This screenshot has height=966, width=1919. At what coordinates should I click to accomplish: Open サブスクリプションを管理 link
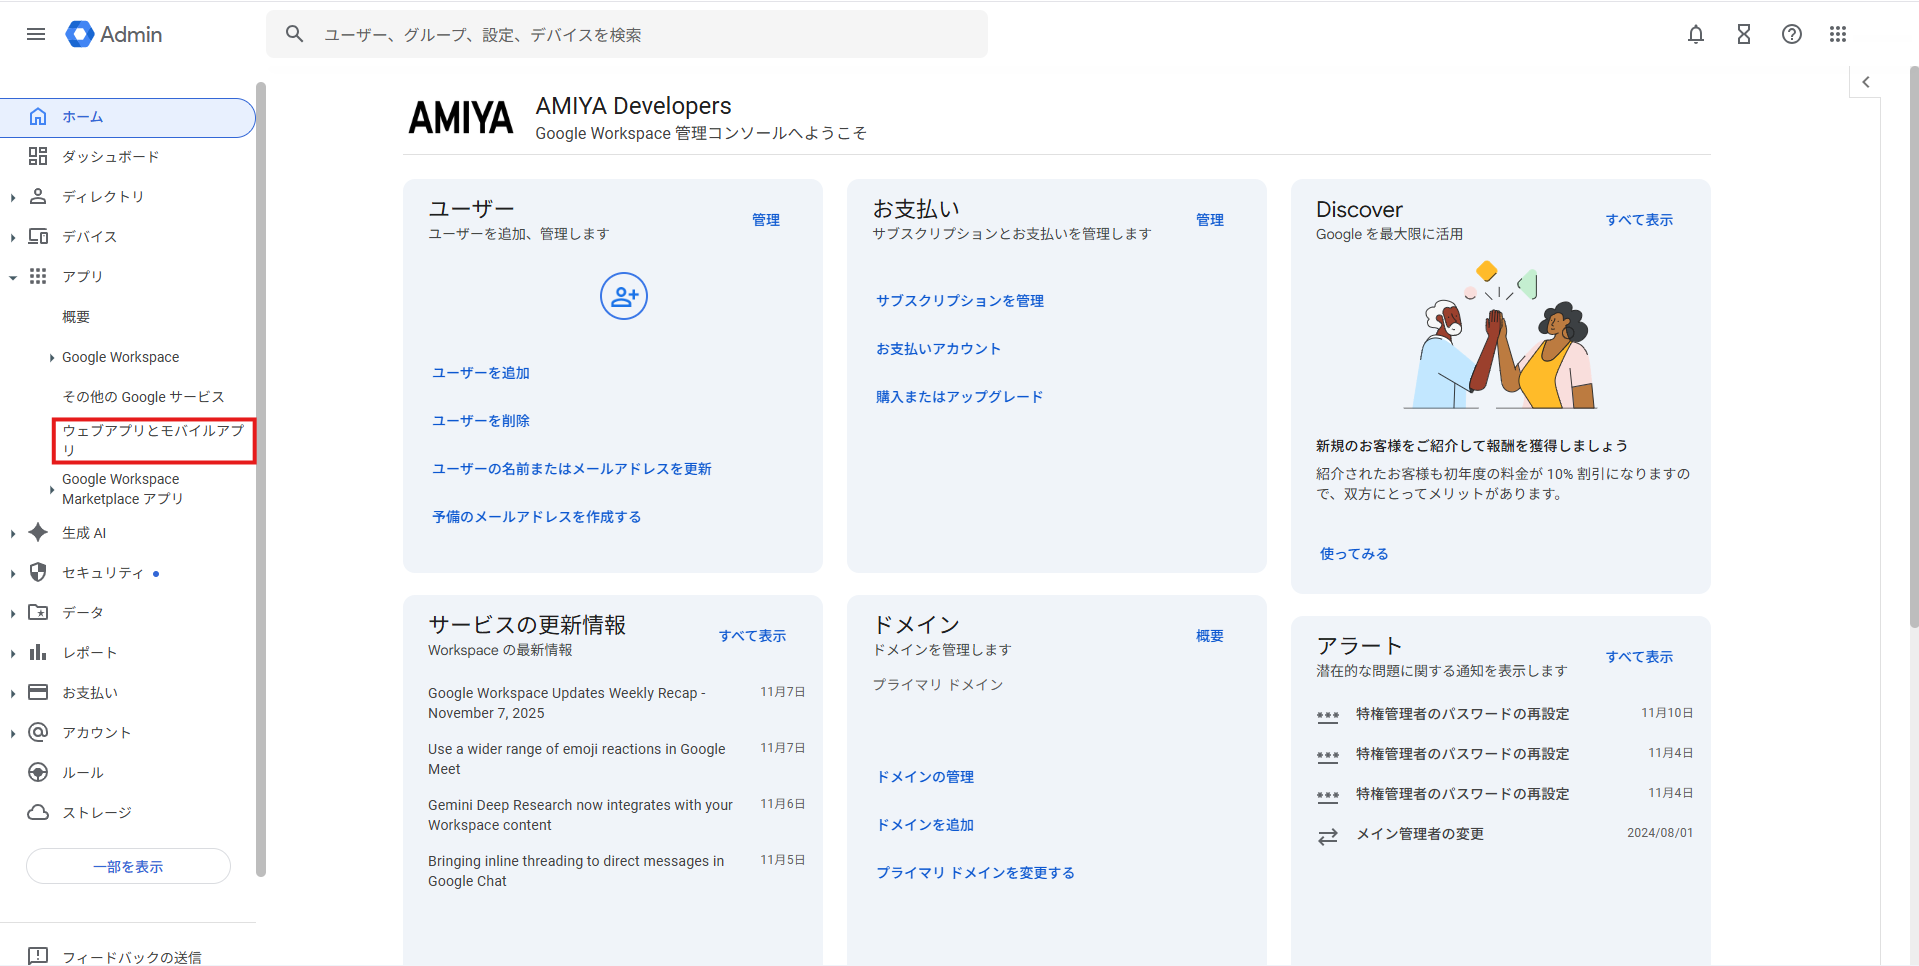[x=960, y=301]
